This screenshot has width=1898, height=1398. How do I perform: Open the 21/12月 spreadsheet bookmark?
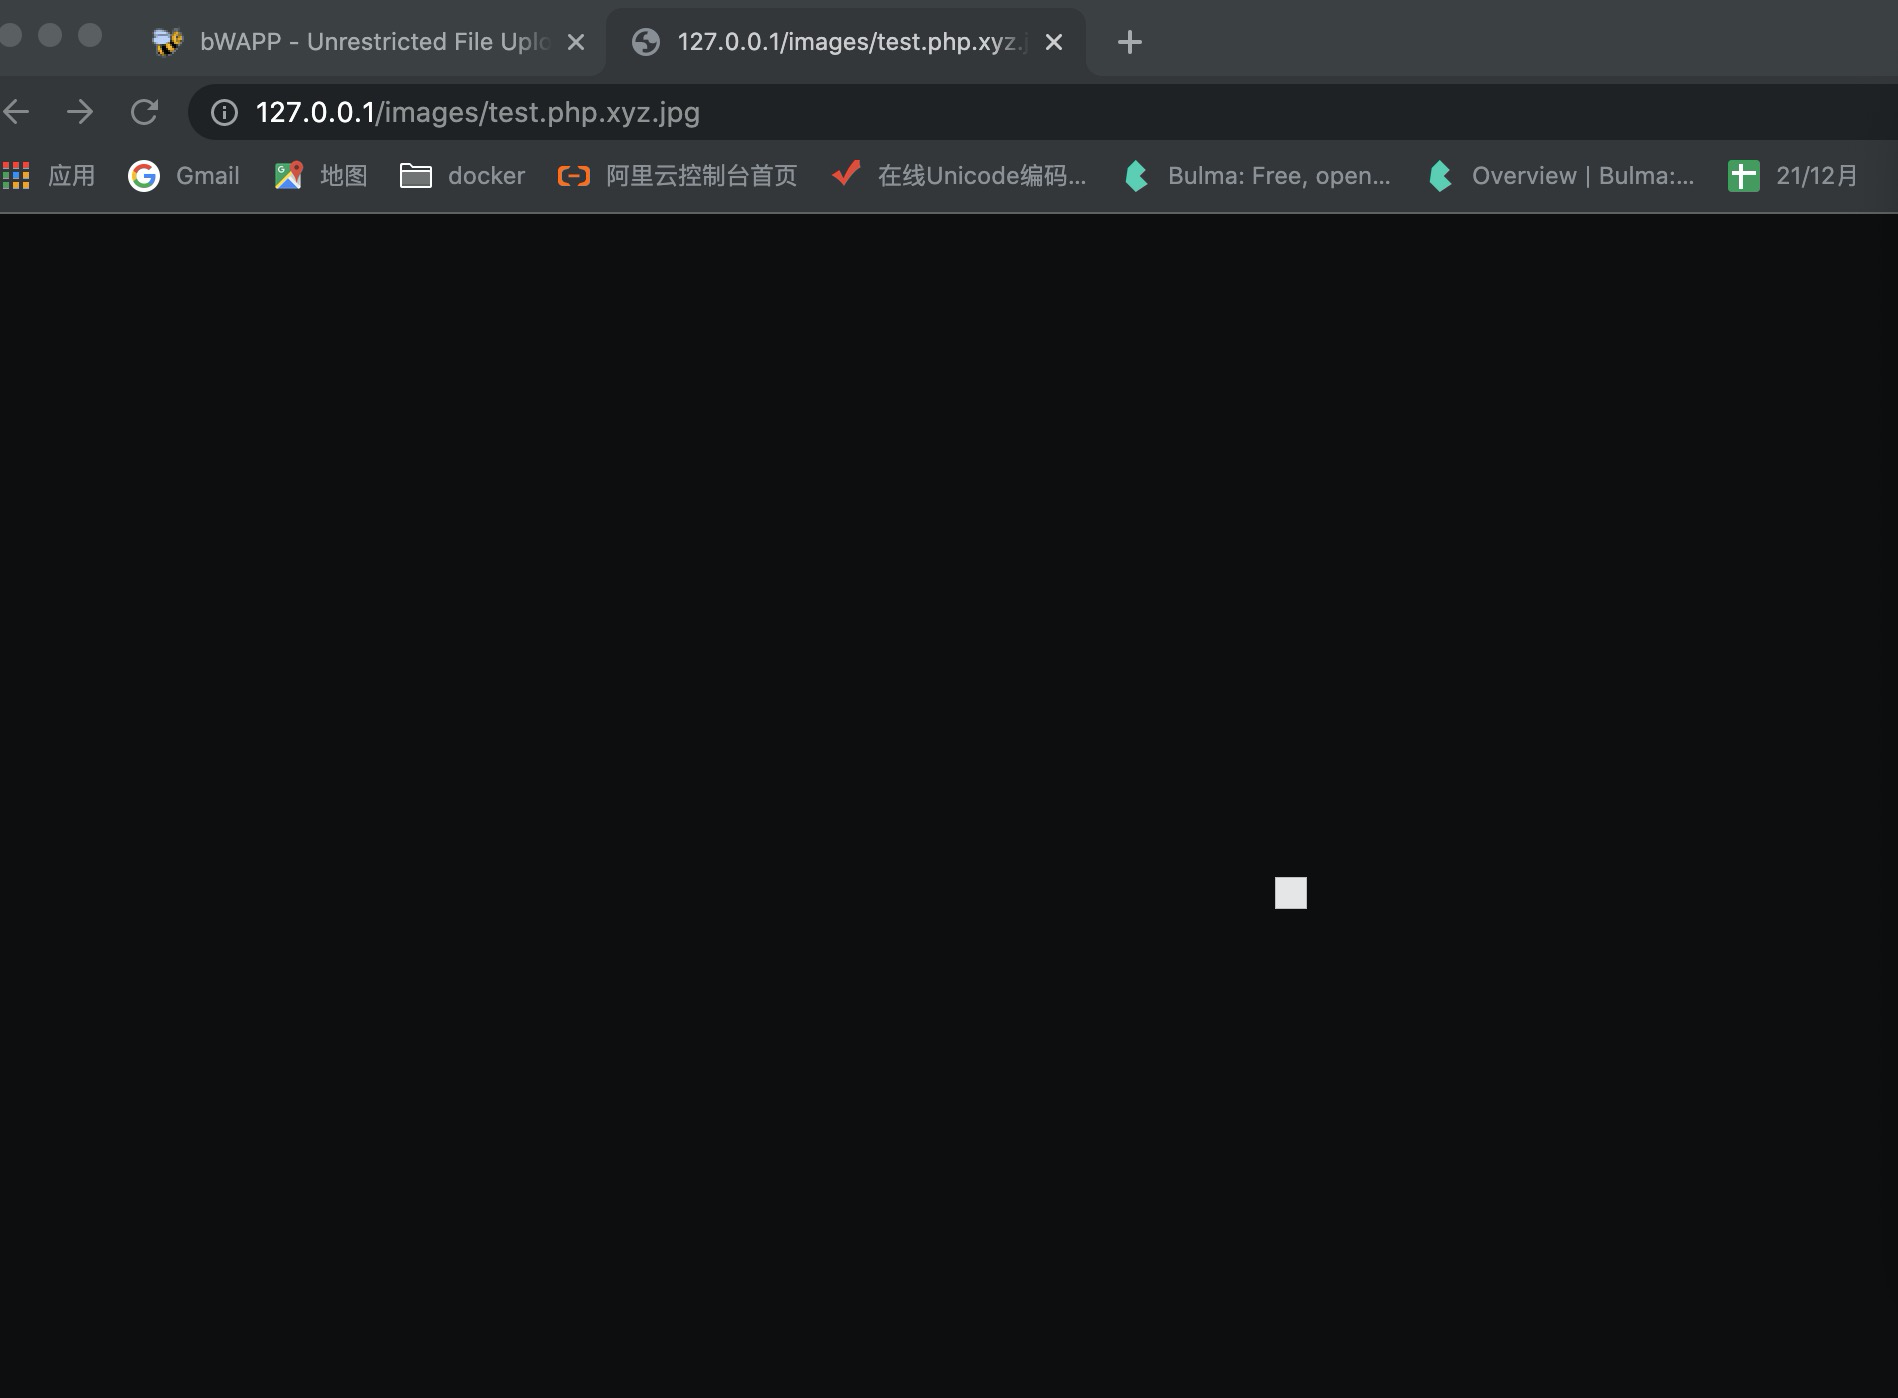pyautogui.click(x=1793, y=176)
